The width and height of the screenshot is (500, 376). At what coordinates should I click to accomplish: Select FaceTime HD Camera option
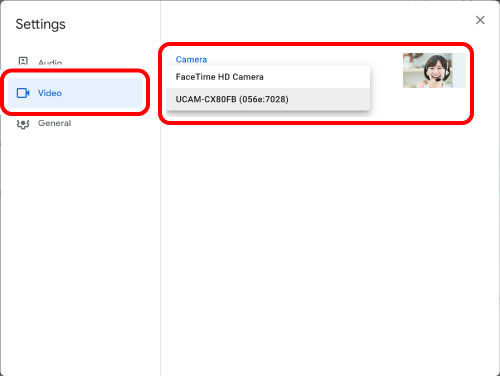click(x=268, y=77)
